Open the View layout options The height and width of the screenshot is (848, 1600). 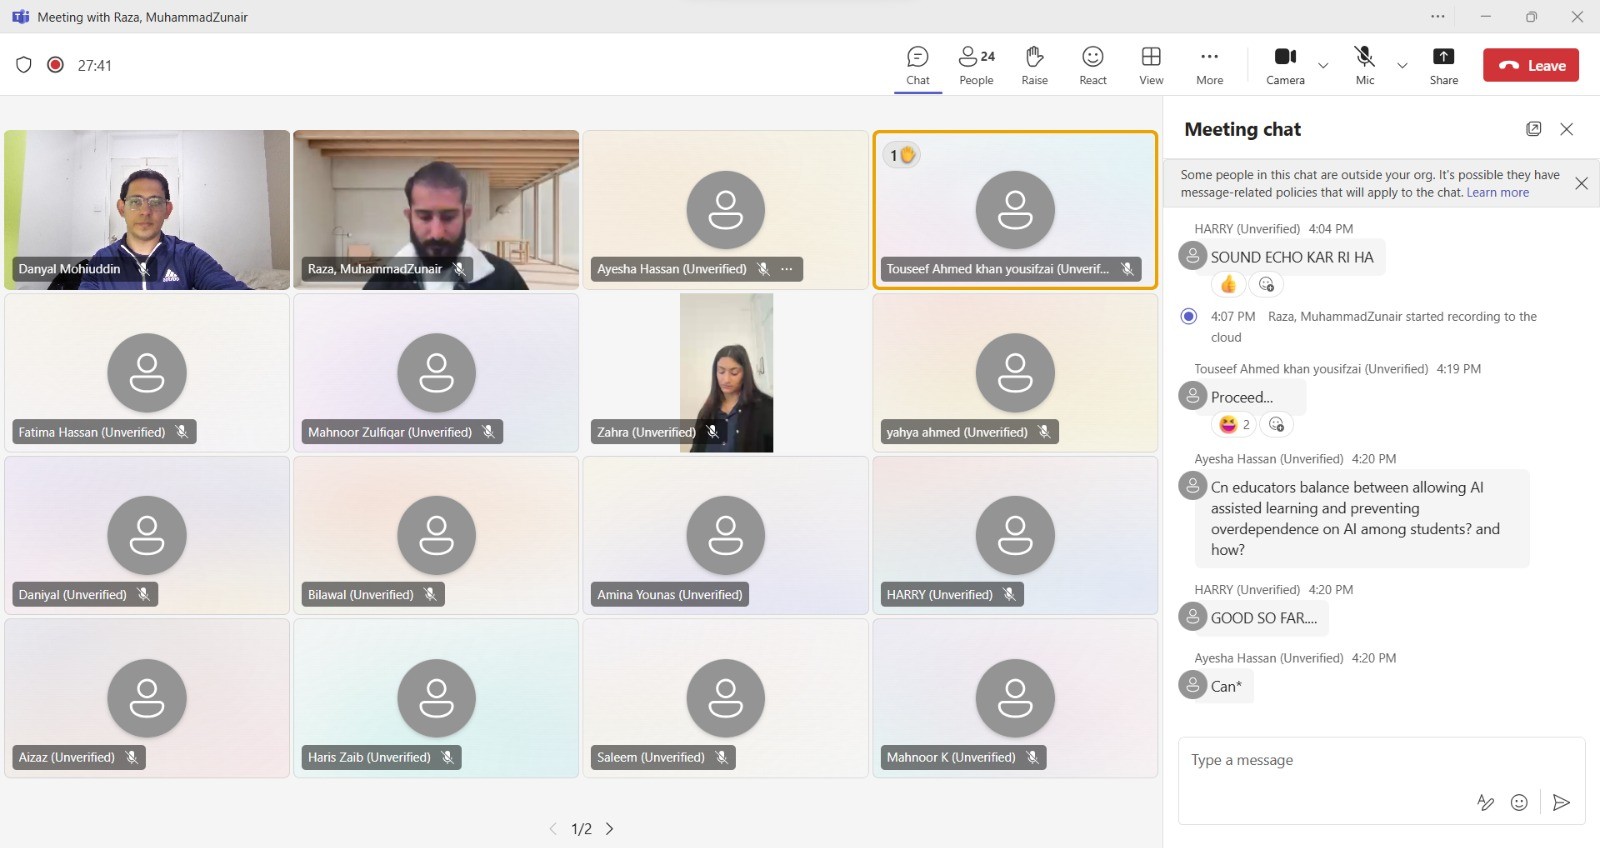click(x=1151, y=66)
